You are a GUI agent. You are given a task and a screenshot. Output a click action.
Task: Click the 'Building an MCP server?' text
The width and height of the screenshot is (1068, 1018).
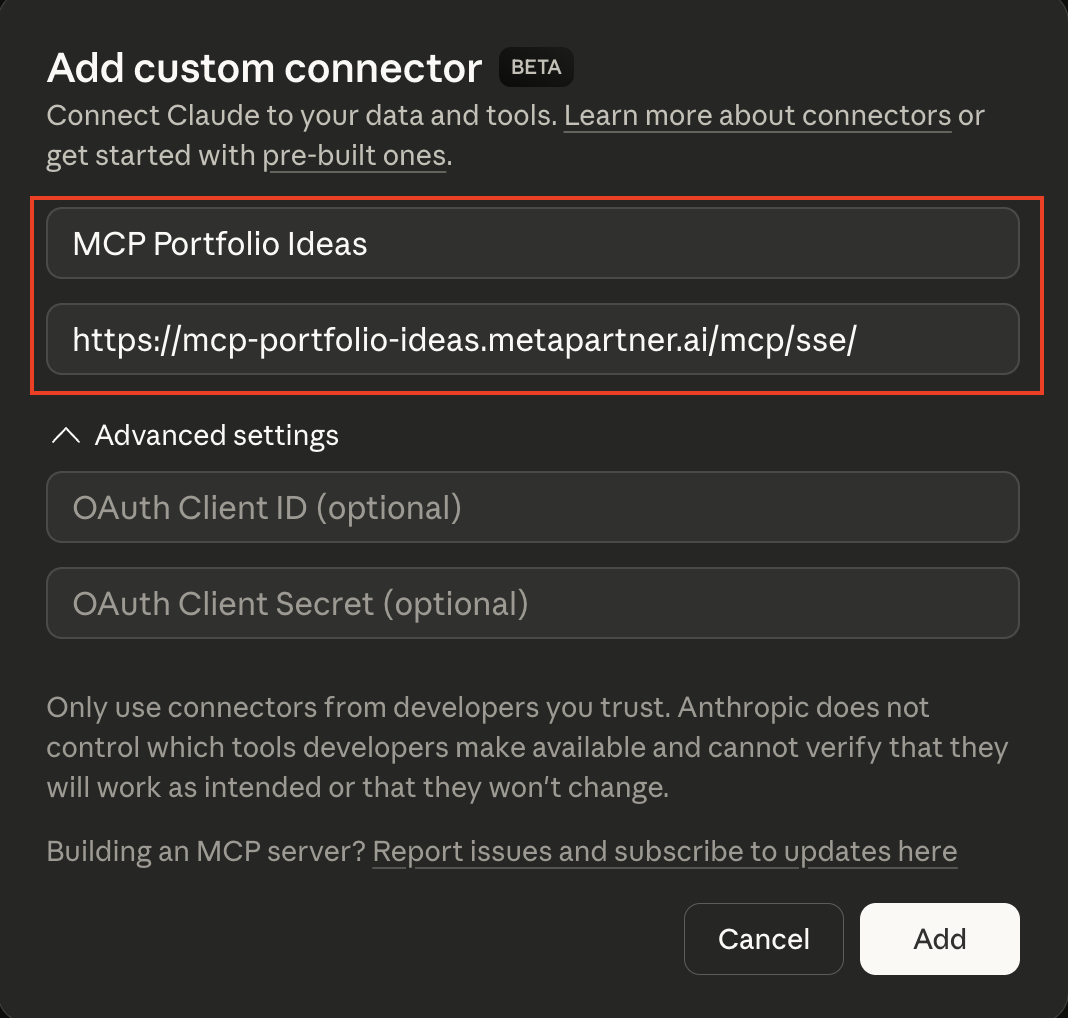coord(206,851)
